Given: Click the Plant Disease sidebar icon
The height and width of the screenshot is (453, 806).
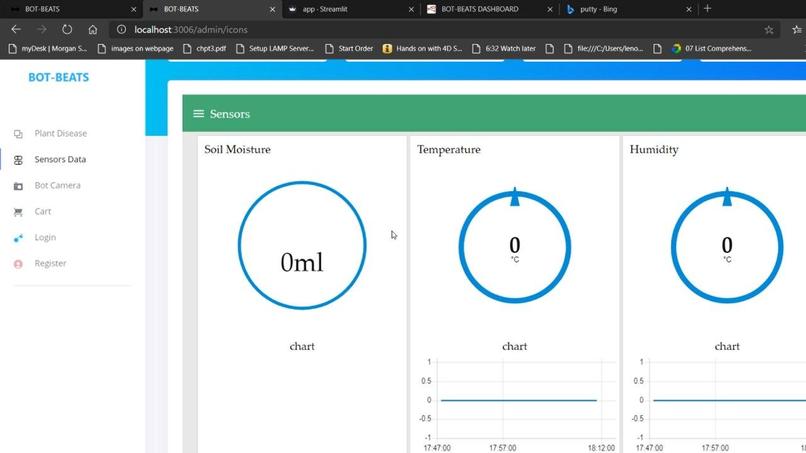Looking at the screenshot, I should coord(18,134).
